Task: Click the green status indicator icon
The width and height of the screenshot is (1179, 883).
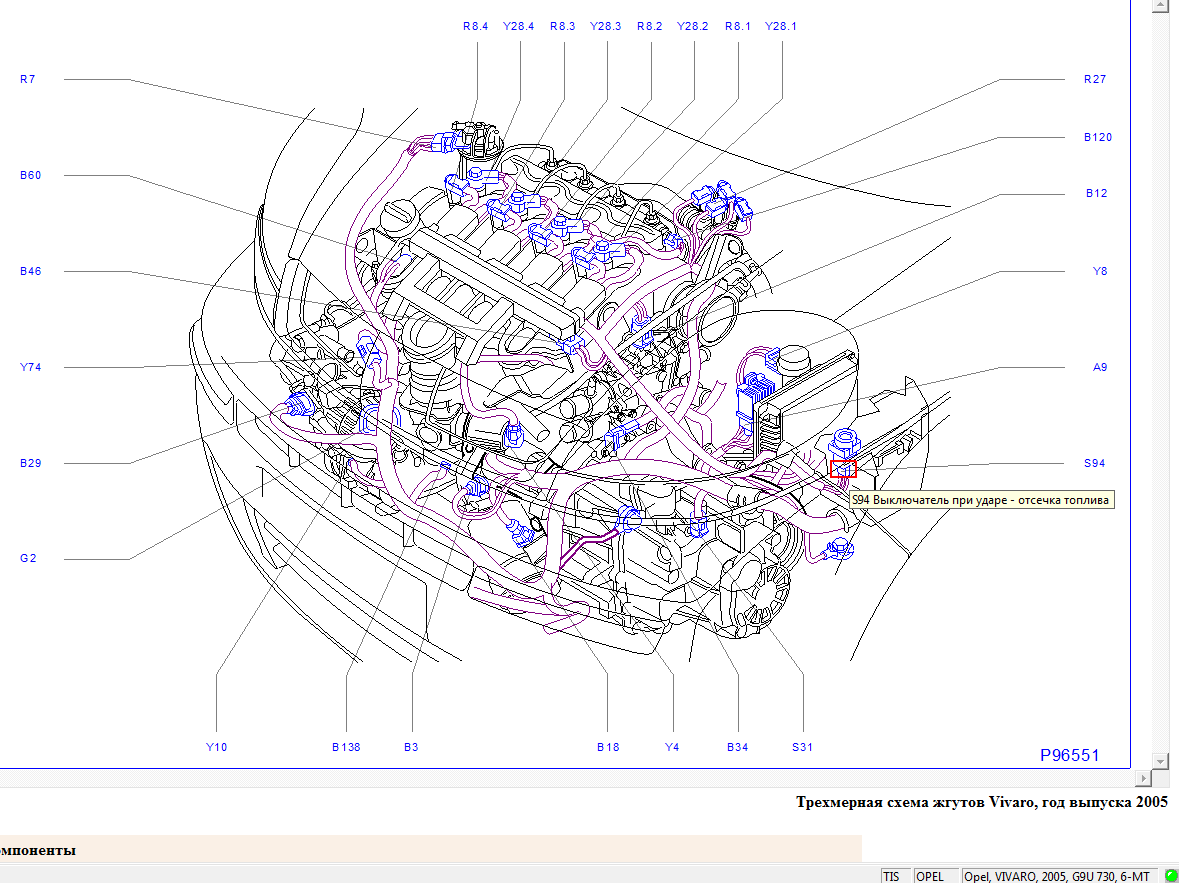Action: pyautogui.click(x=1171, y=876)
